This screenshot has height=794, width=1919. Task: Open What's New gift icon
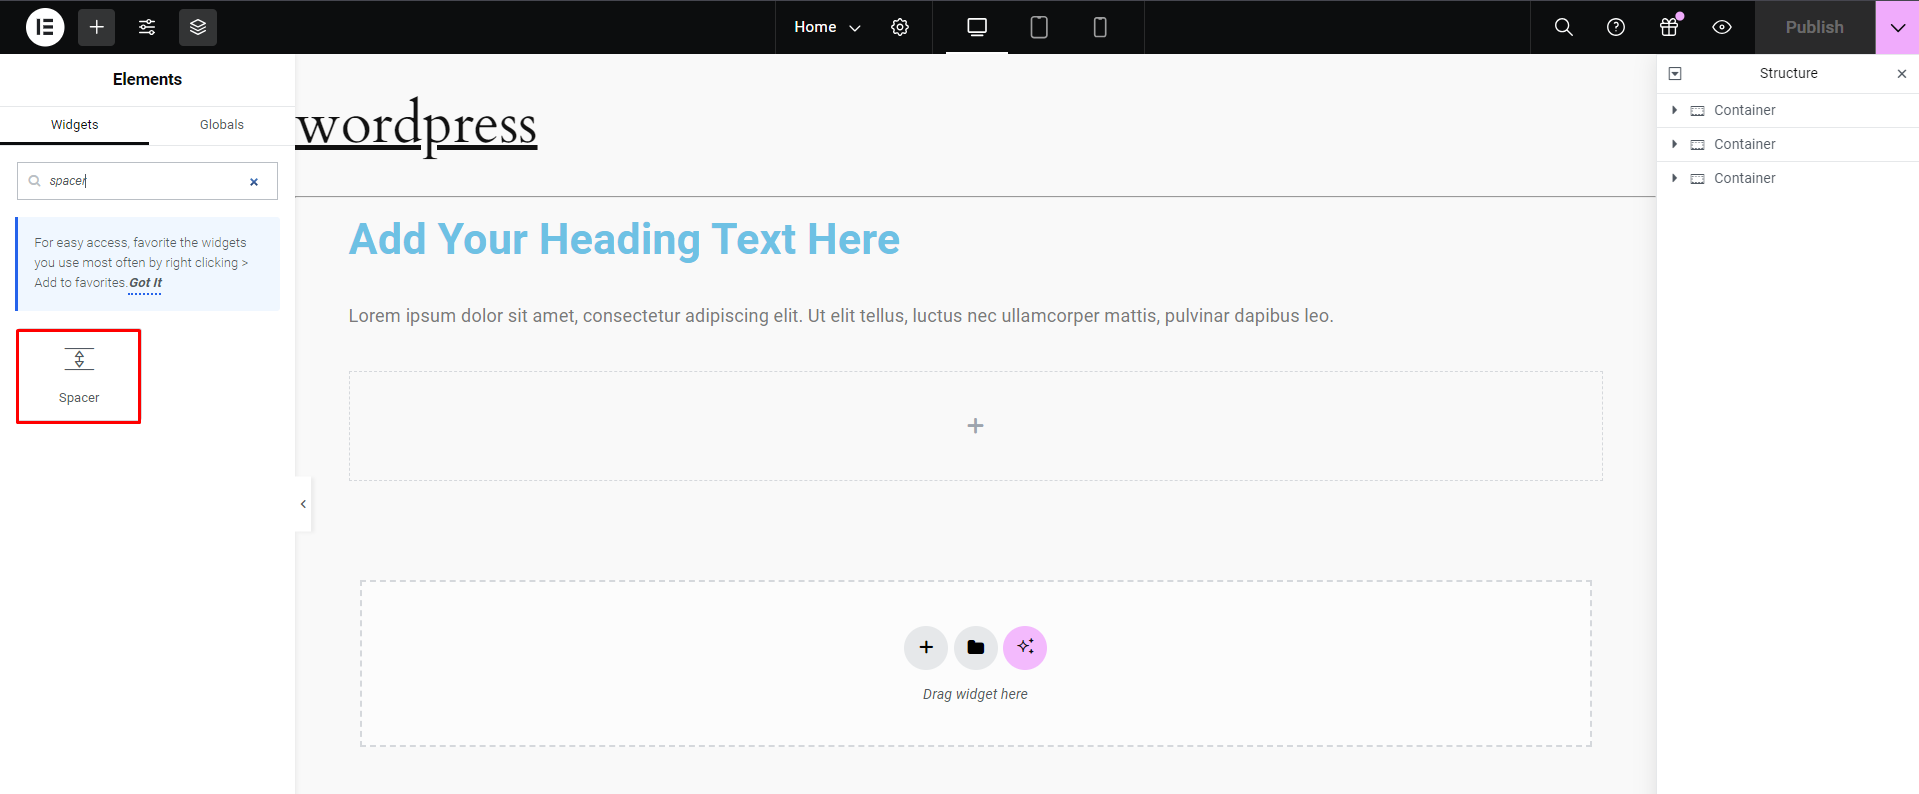tap(1669, 27)
